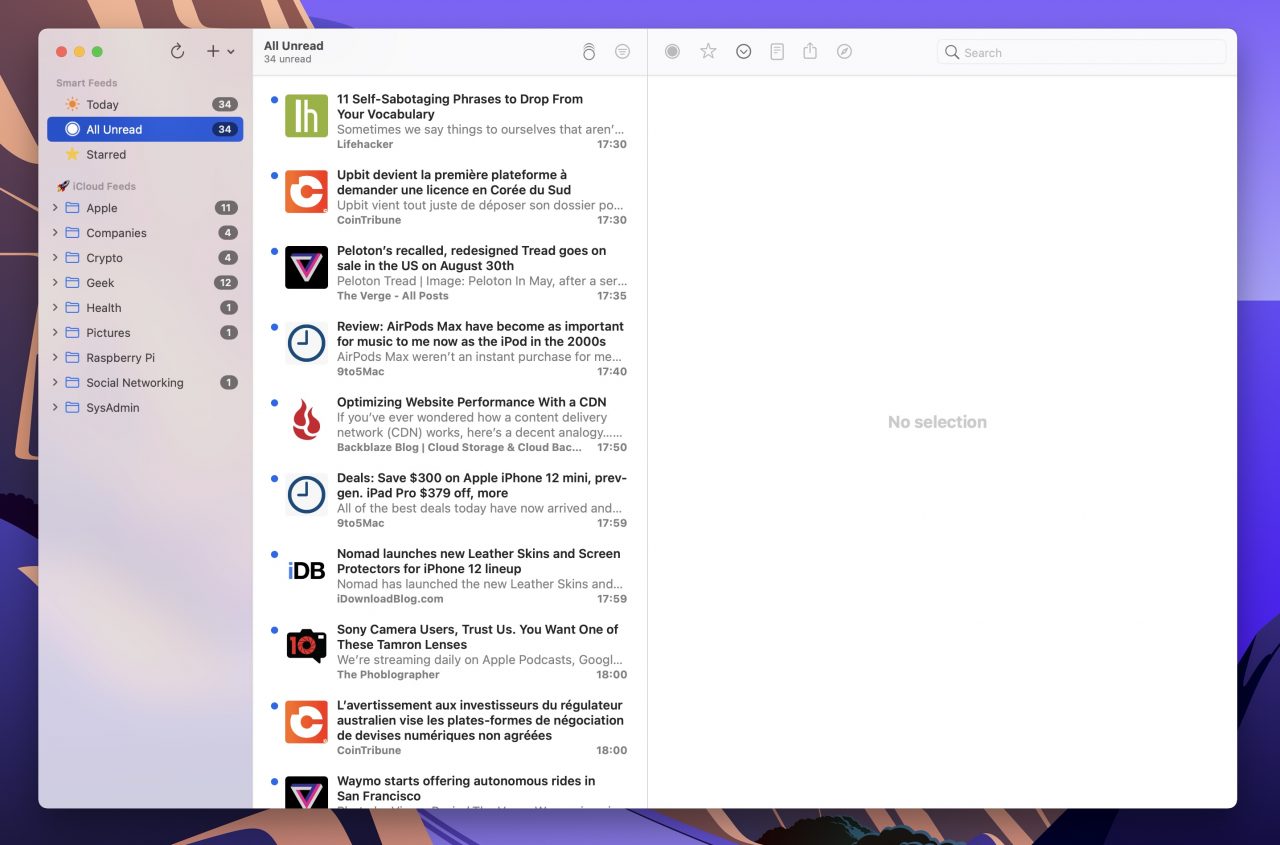Select the Apple folder icon
This screenshot has width=1280, height=845.
72,208
